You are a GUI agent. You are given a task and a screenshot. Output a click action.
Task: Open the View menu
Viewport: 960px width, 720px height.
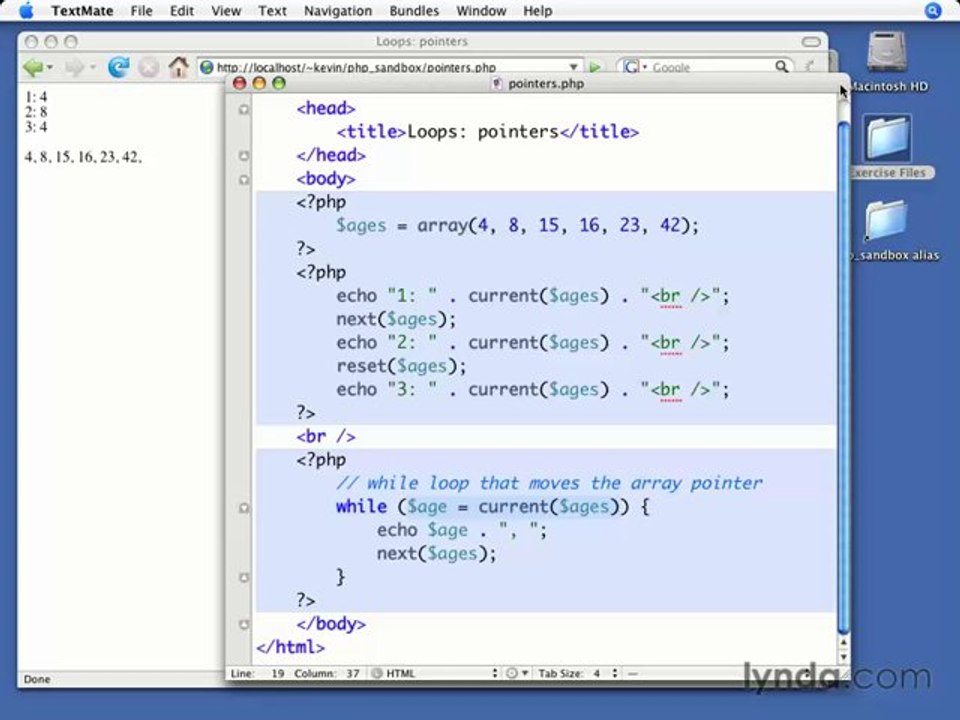pos(226,11)
